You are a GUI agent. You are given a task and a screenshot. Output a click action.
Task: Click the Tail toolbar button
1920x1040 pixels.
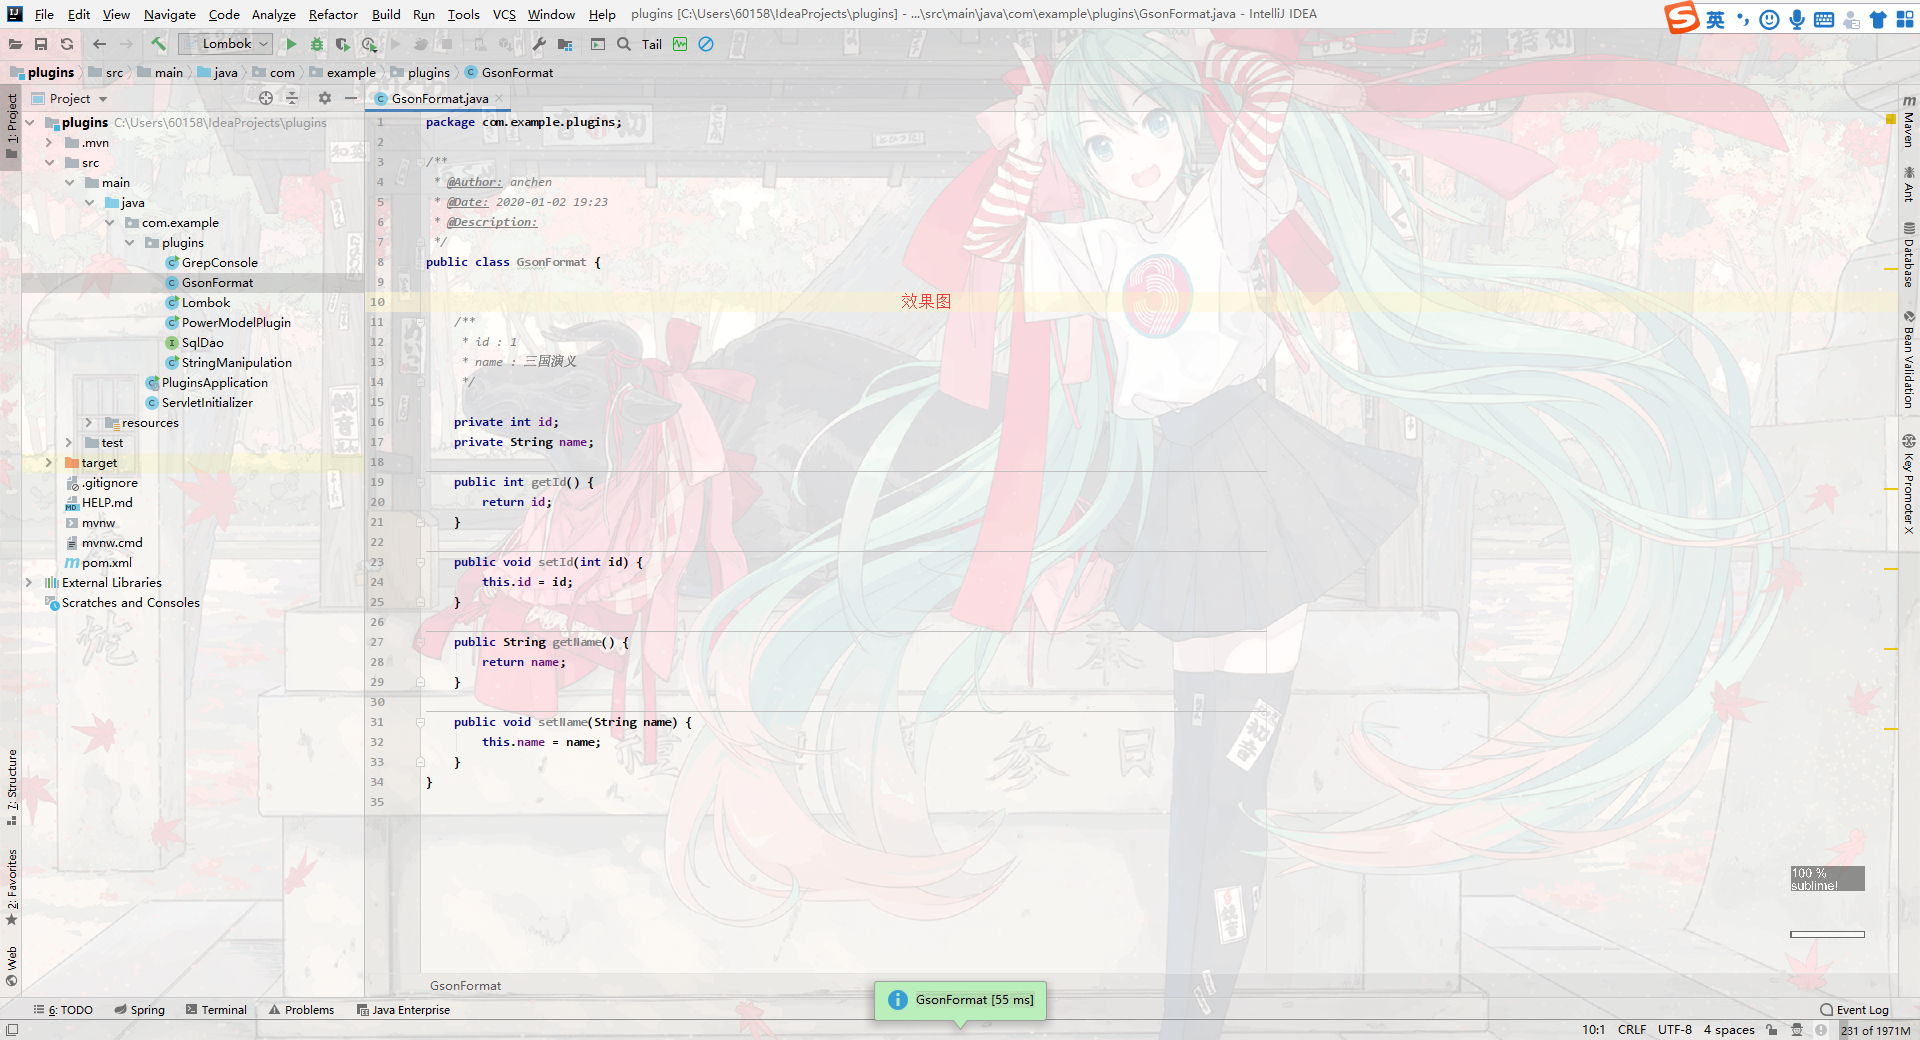tap(652, 44)
